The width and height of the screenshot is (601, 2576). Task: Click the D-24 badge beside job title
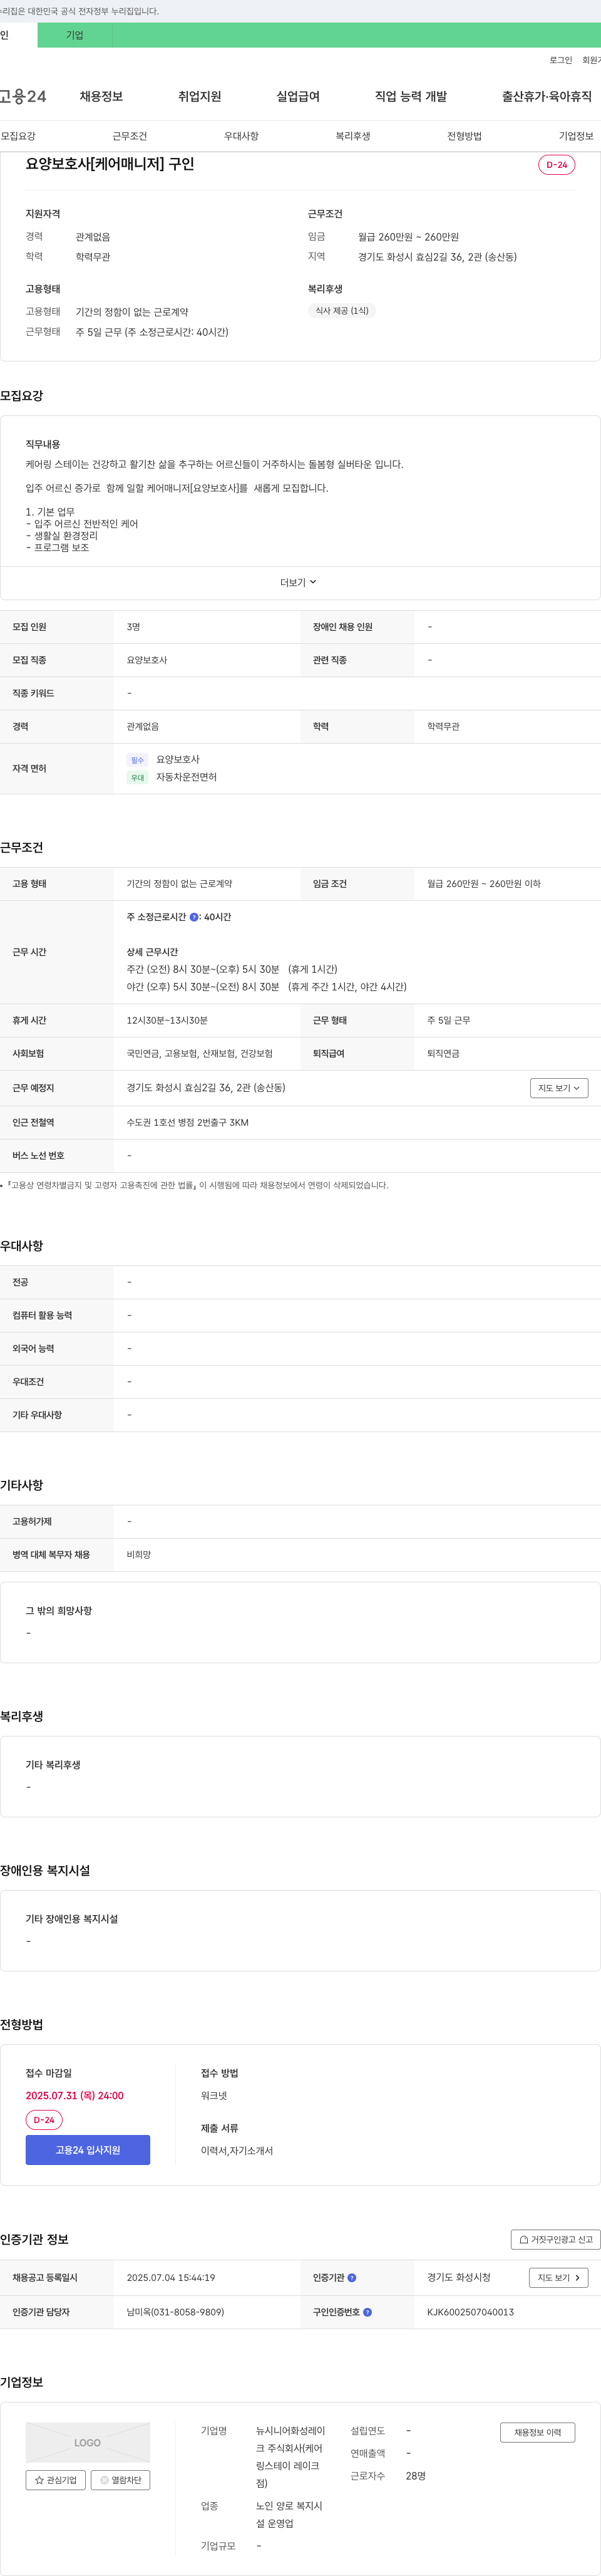coord(557,165)
